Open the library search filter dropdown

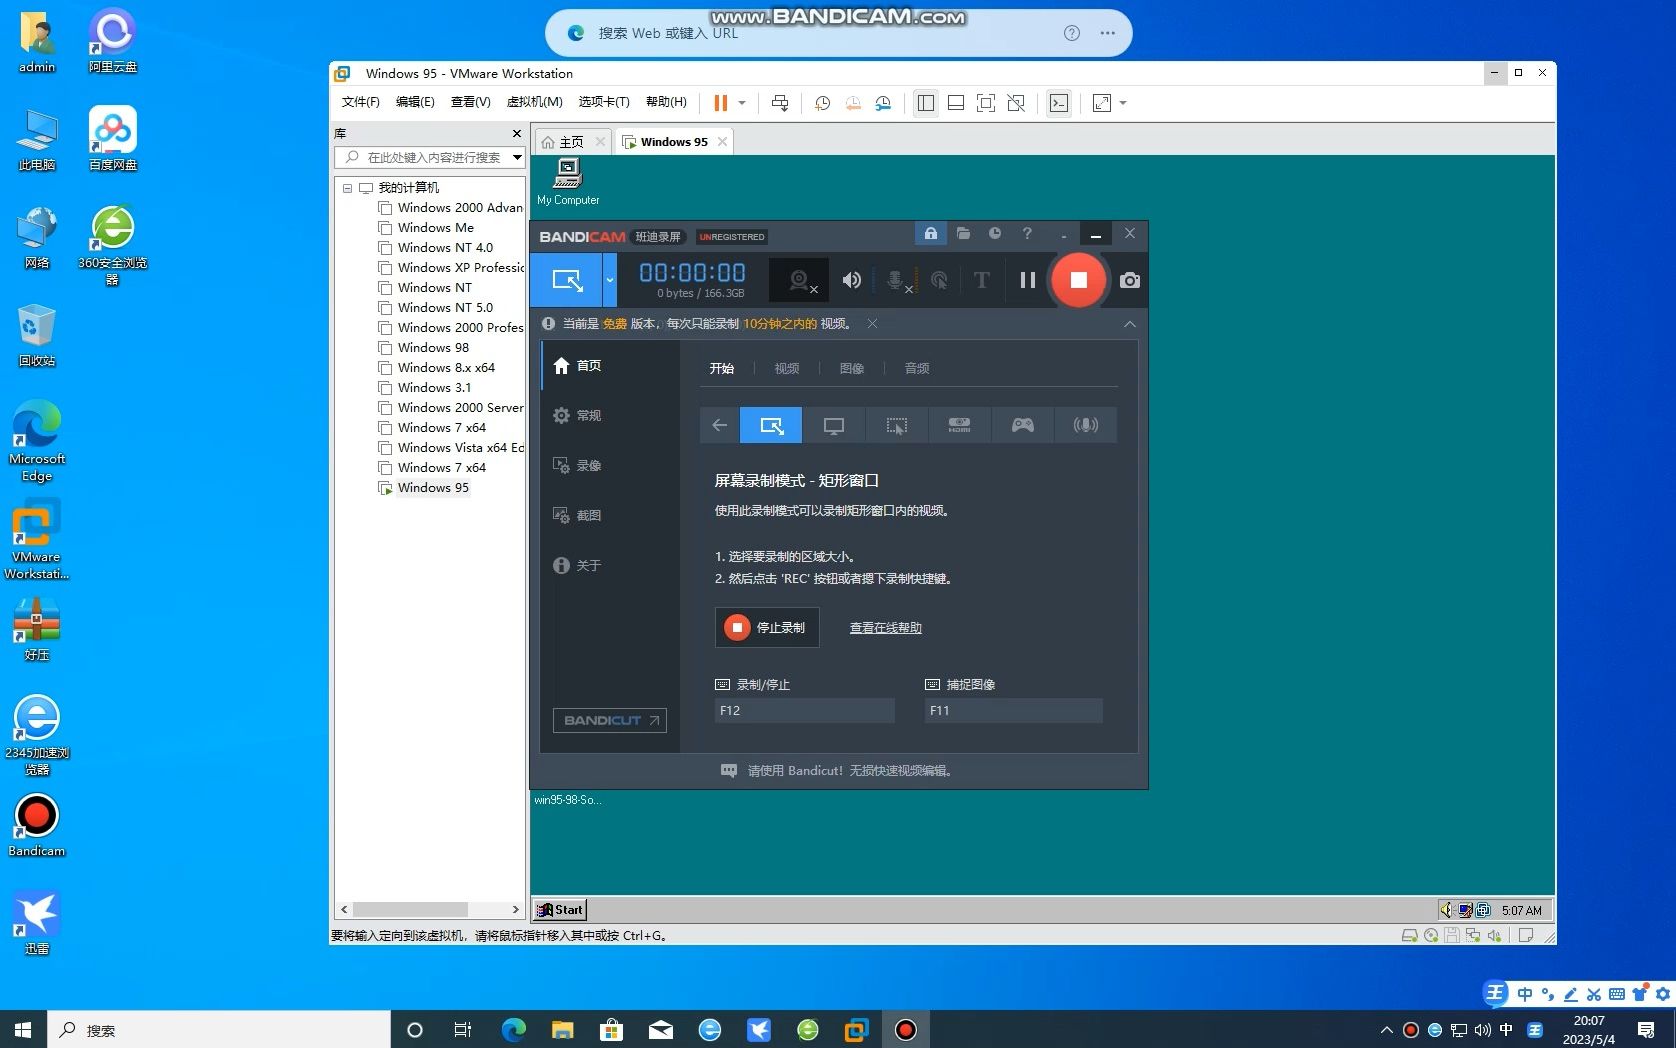click(517, 157)
